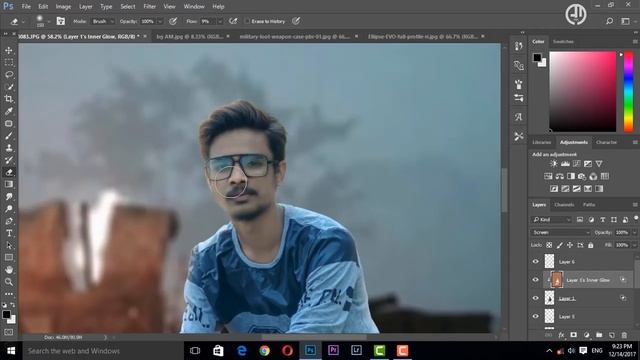Click the hue spectrum slider
Image resolution: width=640 pixels, height=360 pixels.
point(629,91)
